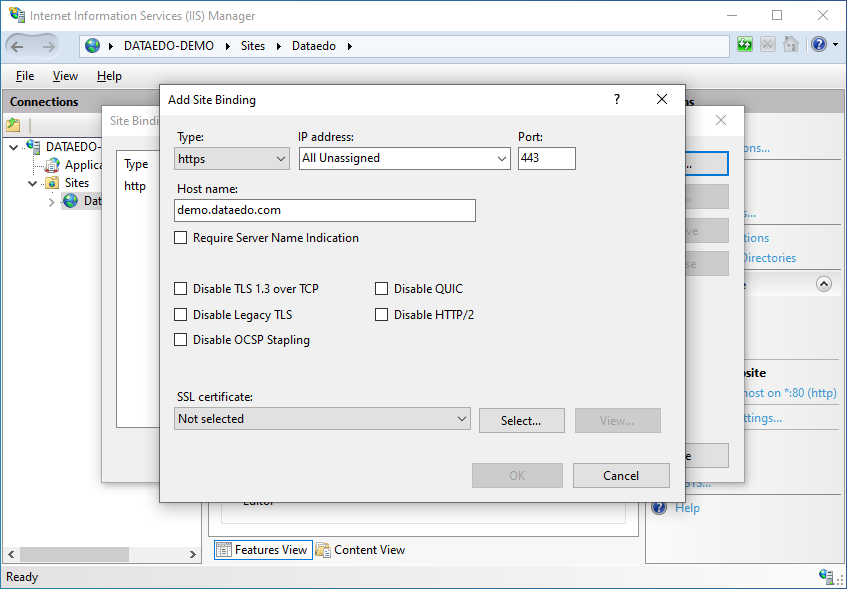The width and height of the screenshot is (847, 589).
Task: Open the File menu
Action: click(x=25, y=76)
